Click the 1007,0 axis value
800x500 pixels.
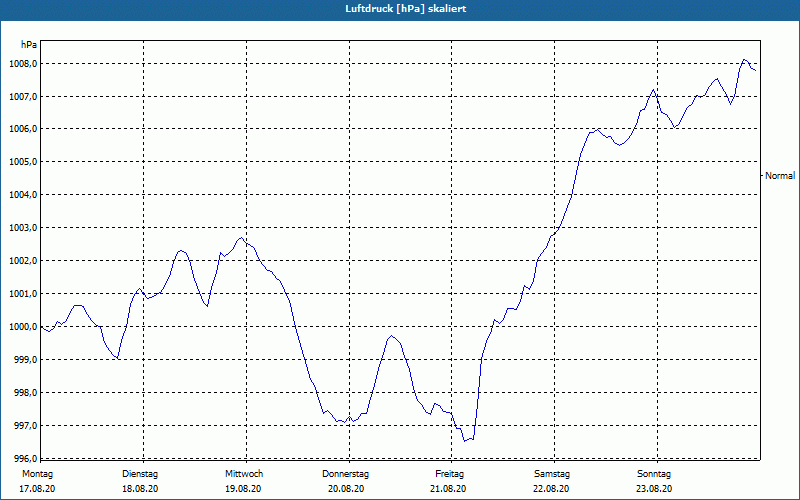click(x=23, y=96)
